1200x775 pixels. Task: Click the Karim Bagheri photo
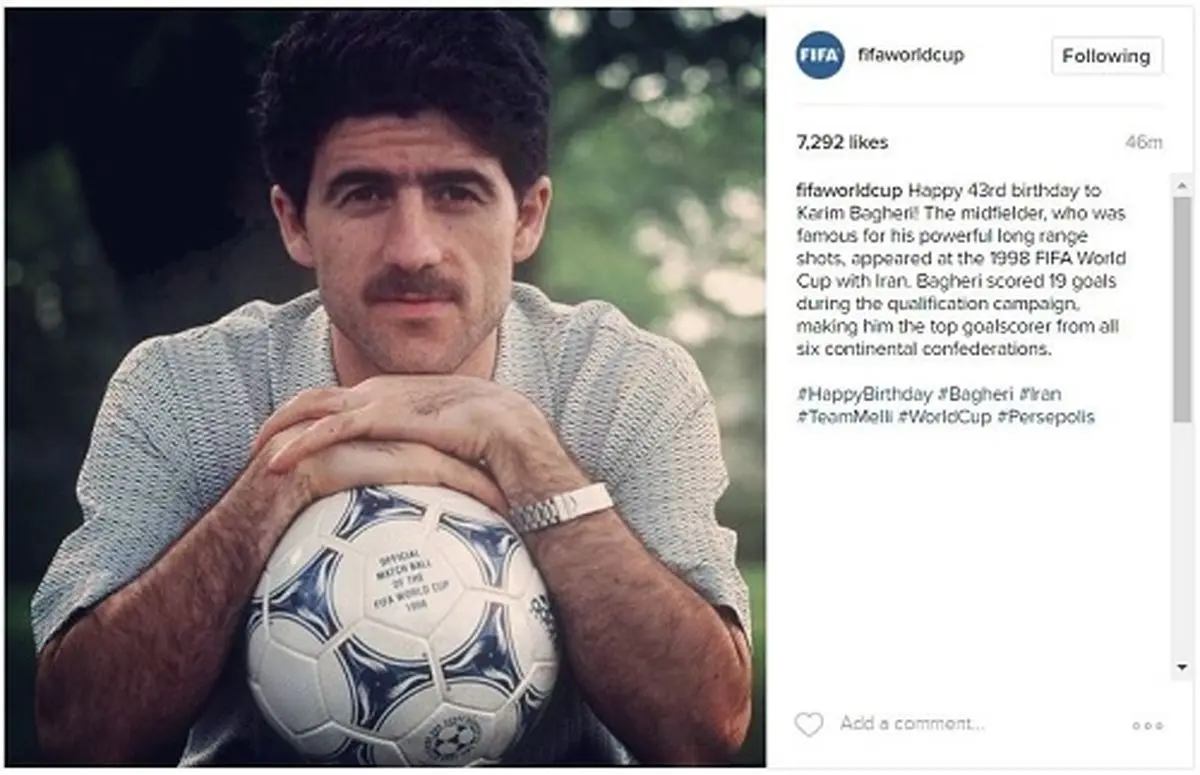pyautogui.click(x=386, y=386)
